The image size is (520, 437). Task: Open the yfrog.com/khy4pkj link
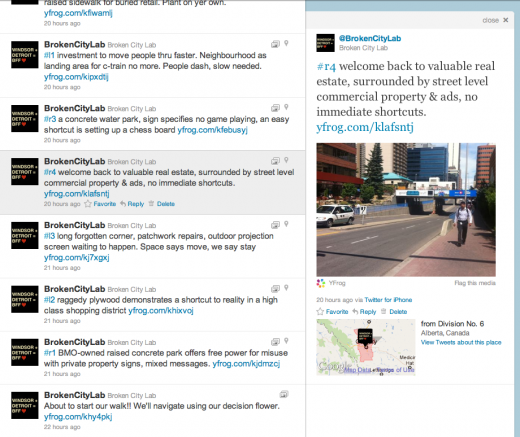click(78, 417)
